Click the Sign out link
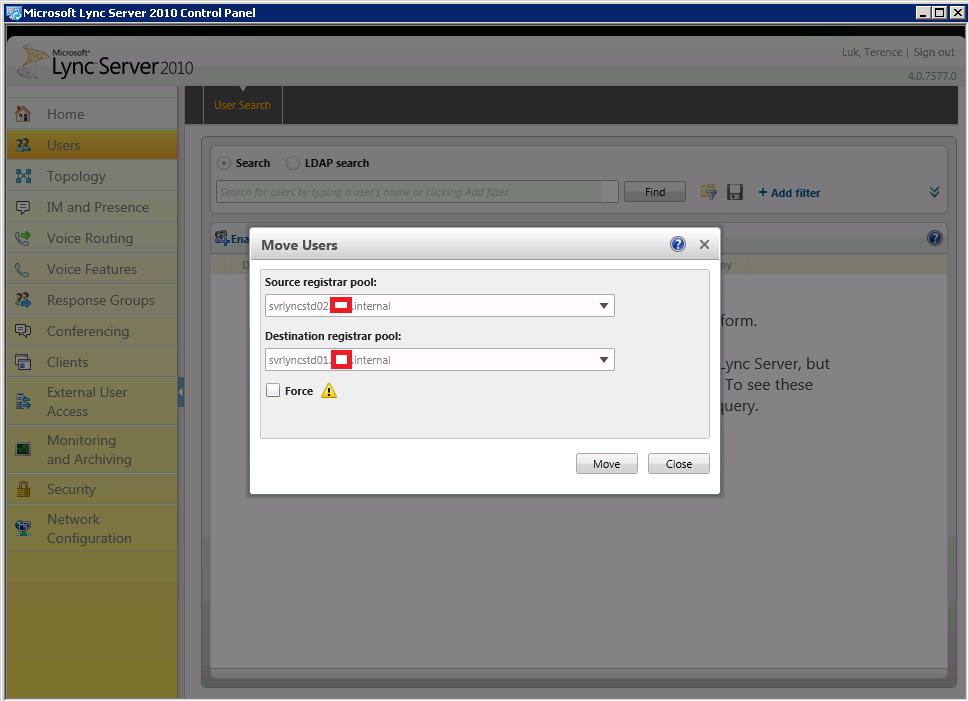This screenshot has width=969, height=701. 933,52
